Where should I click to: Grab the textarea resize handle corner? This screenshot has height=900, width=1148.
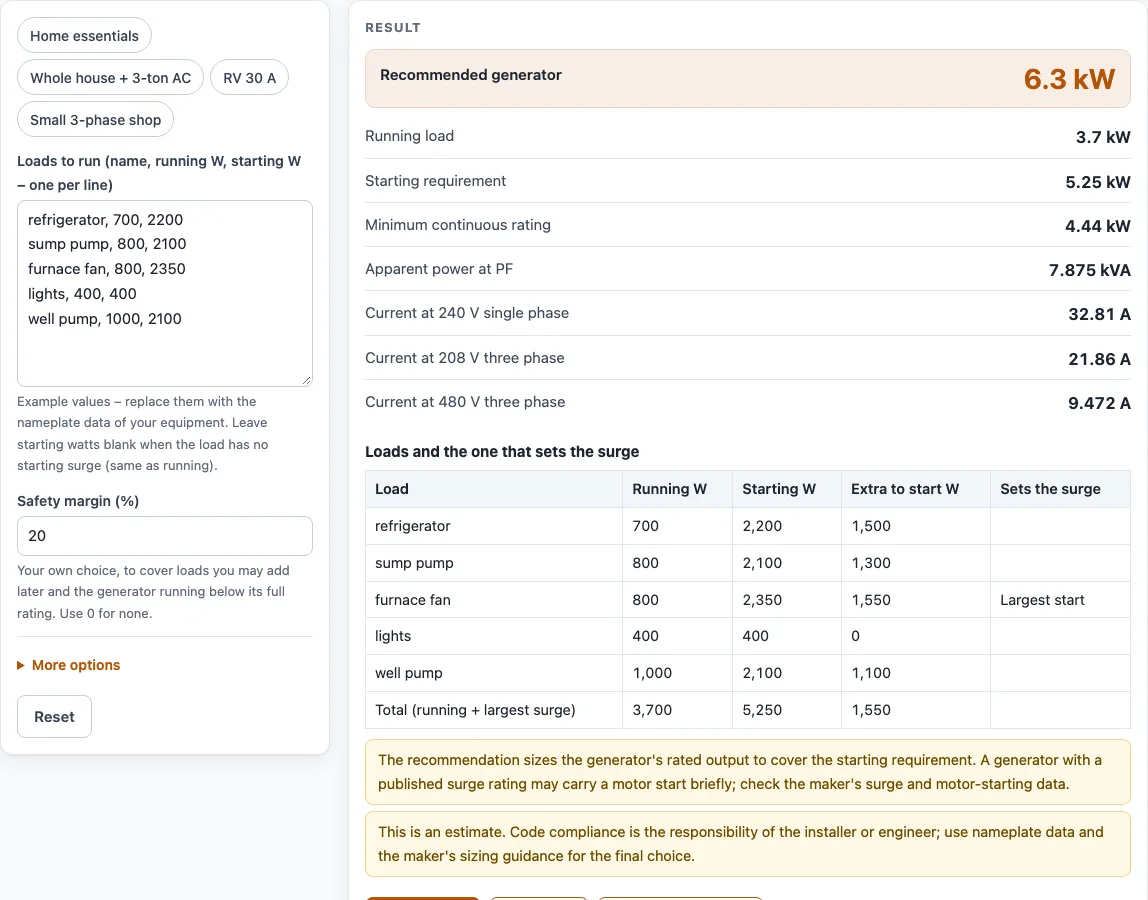(306, 379)
